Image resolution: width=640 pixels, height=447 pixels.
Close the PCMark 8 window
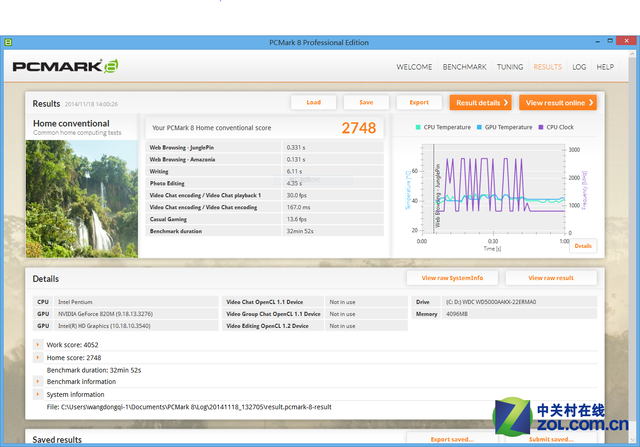tap(627, 40)
